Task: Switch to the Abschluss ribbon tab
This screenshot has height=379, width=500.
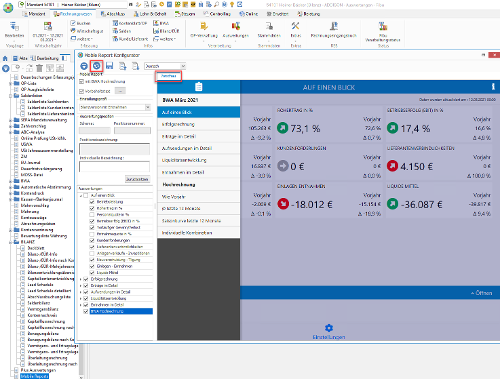Action: pyautogui.click(x=113, y=14)
